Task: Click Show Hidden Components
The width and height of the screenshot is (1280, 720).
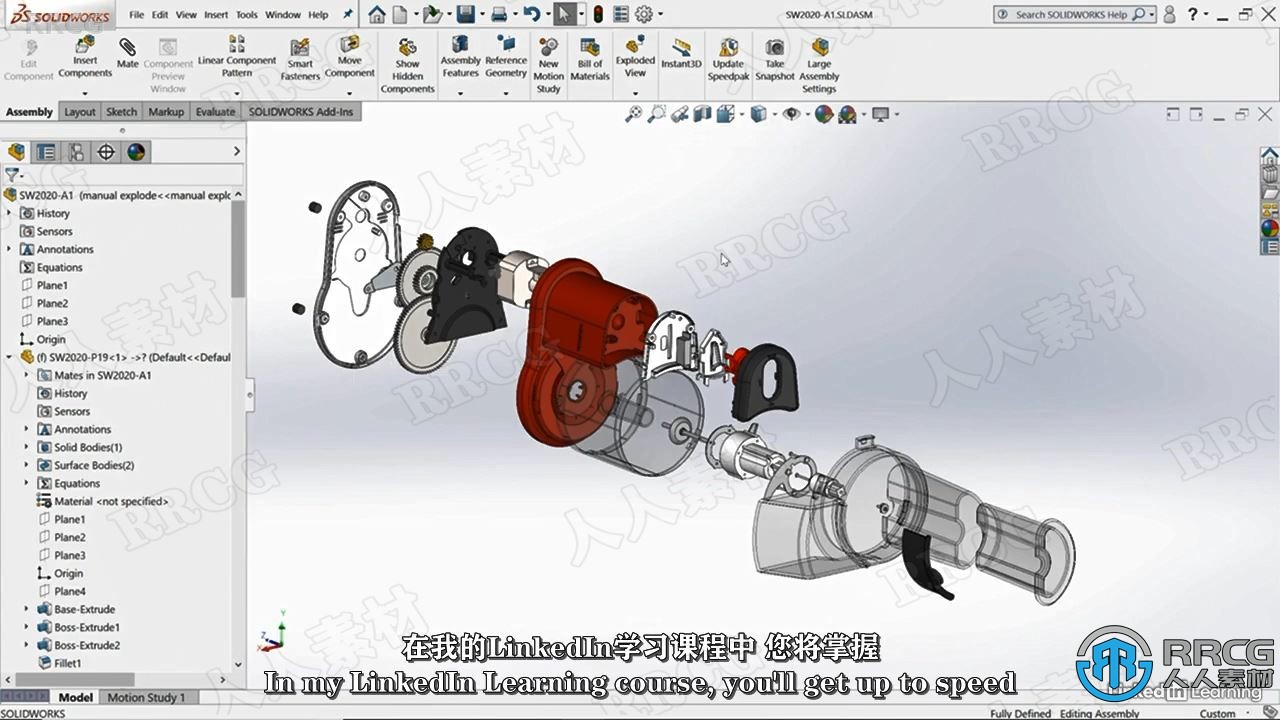Action: point(408,66)
